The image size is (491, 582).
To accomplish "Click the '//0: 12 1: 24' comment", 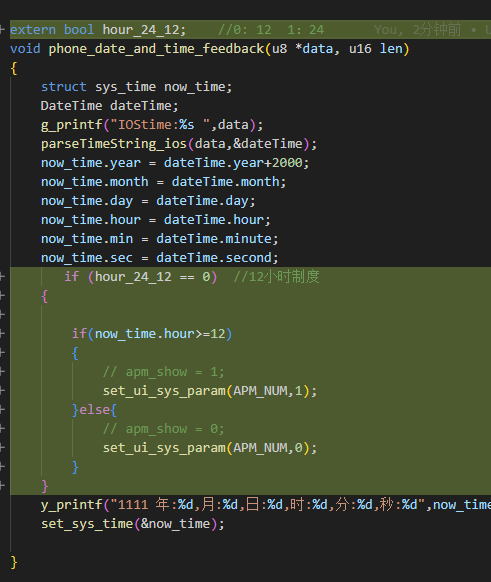I will 271,30.
